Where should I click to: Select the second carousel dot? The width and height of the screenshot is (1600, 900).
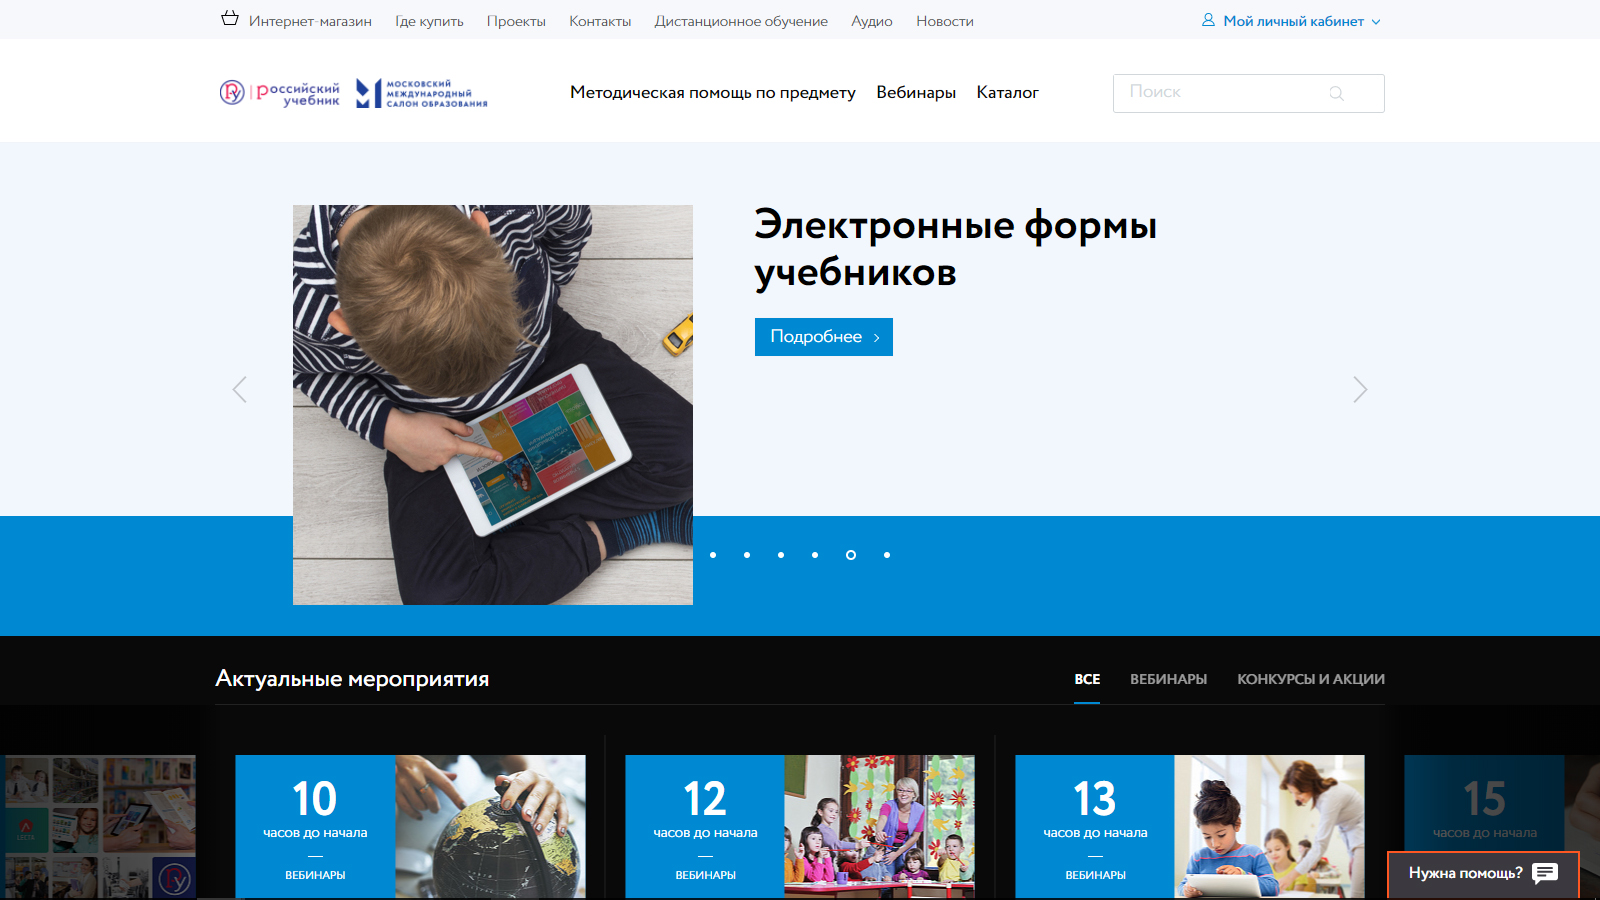coord(747,555)
